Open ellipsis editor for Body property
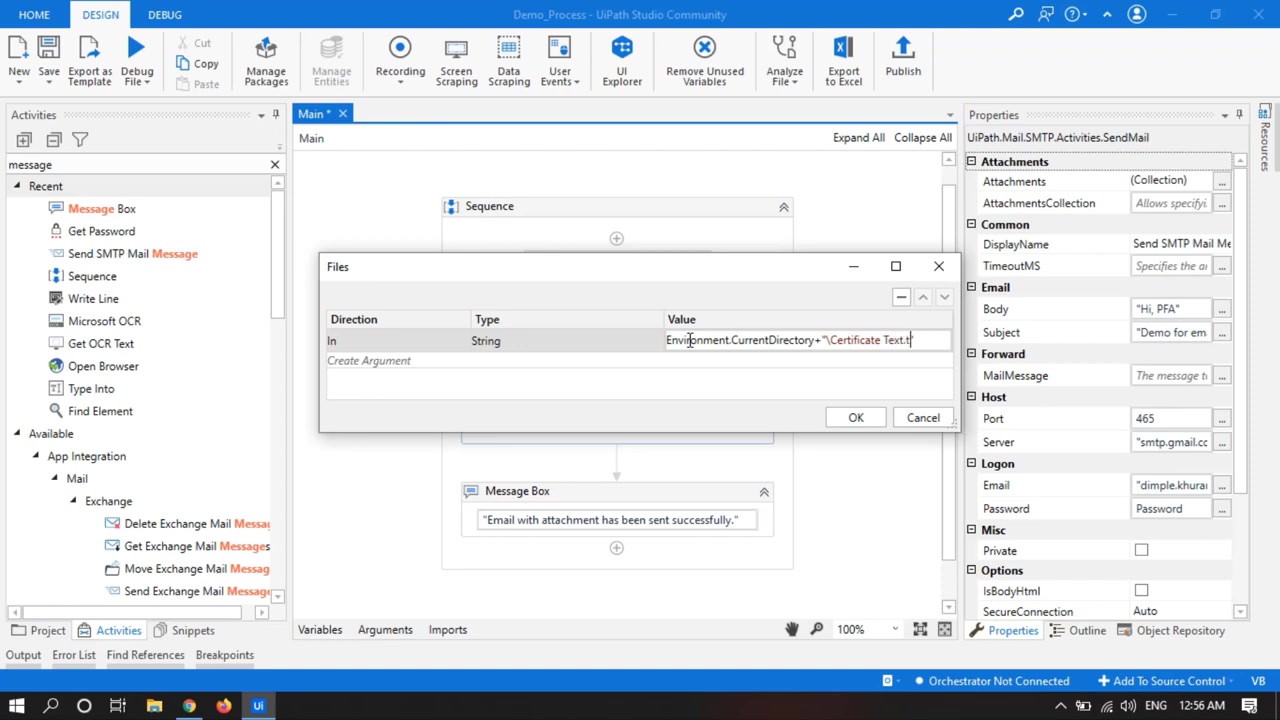 pos(1222,309)
